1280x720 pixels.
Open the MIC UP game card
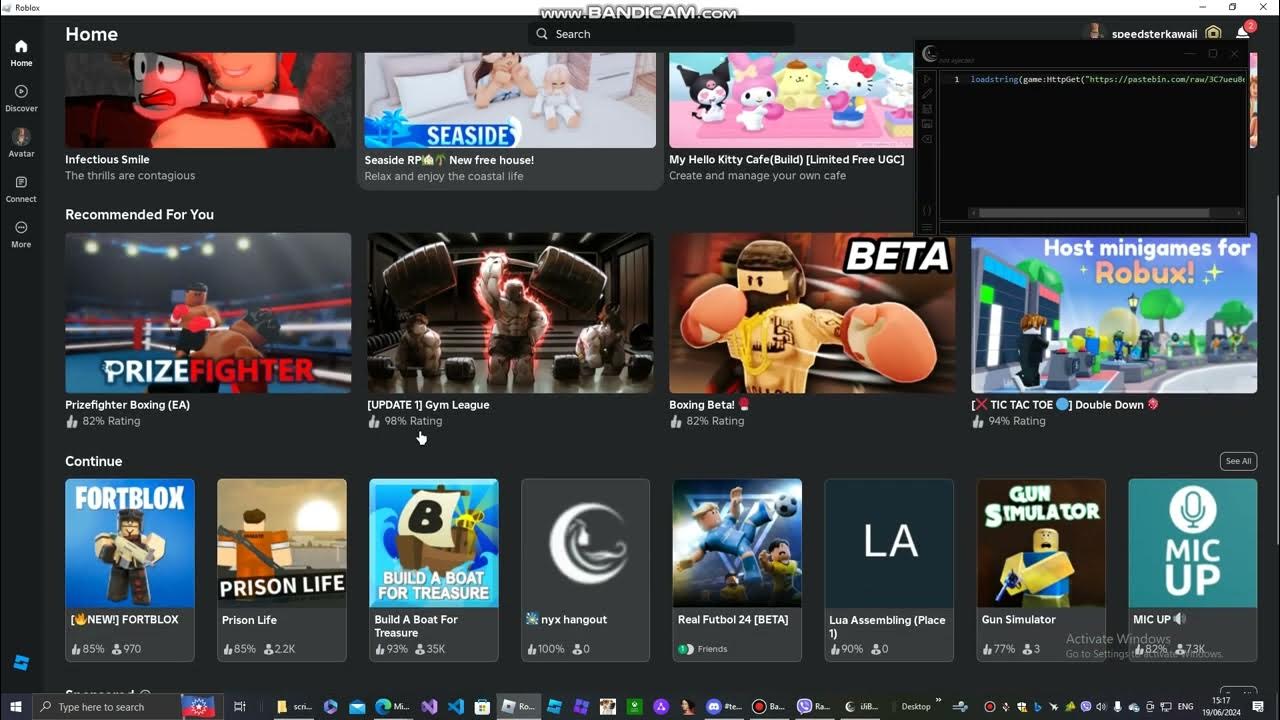click(1193, 570)
